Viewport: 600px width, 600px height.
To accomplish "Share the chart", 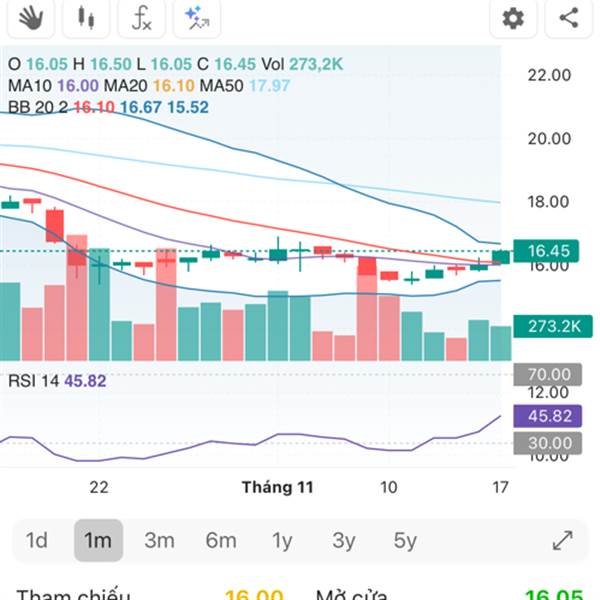I will (x=569, y=17).
